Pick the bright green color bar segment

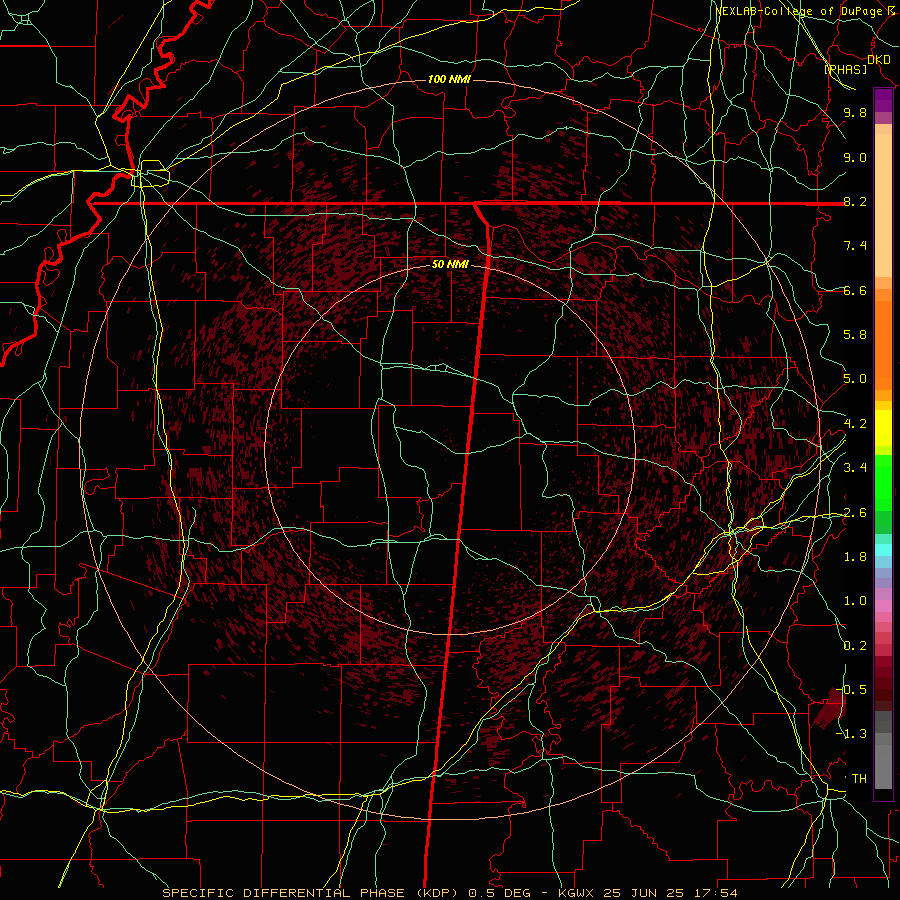883,482
